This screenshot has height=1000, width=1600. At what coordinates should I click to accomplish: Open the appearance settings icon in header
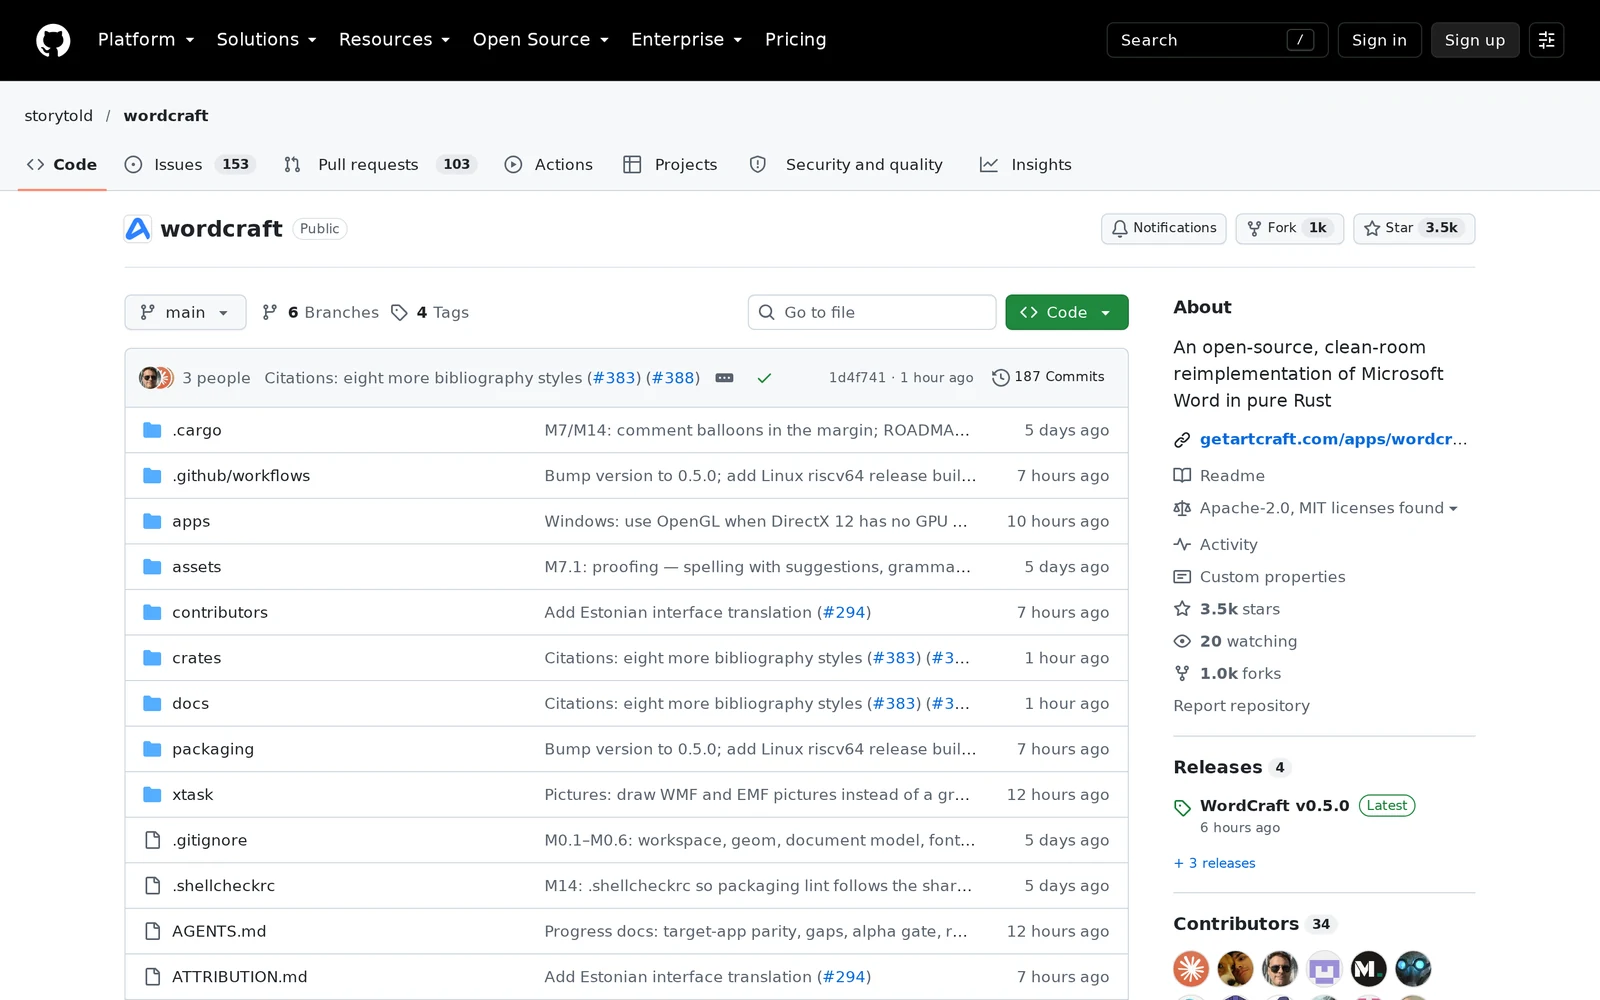pos(1546,40)
